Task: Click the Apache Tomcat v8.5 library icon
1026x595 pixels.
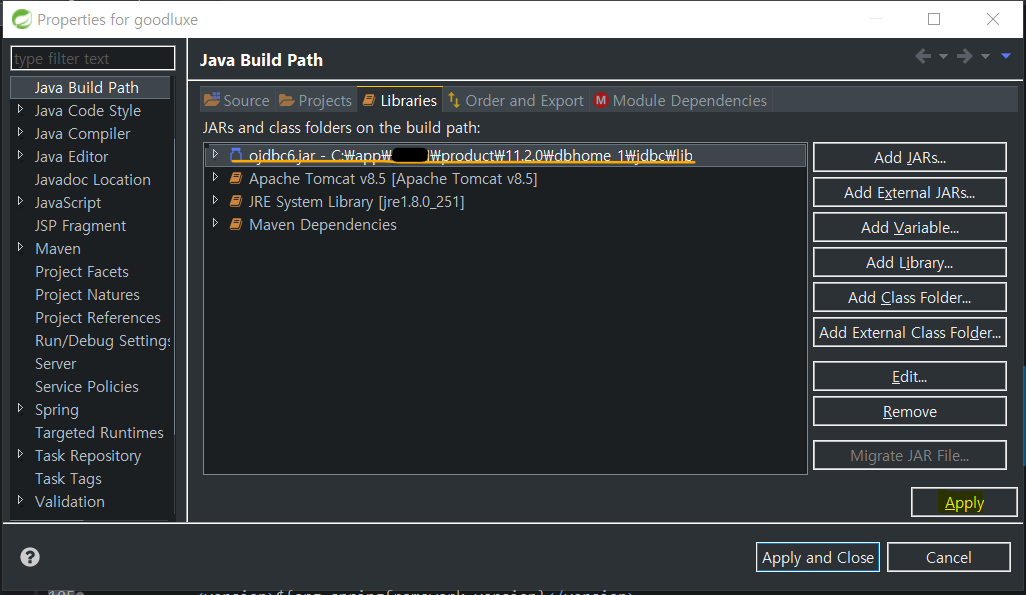Action: [236, 178]
